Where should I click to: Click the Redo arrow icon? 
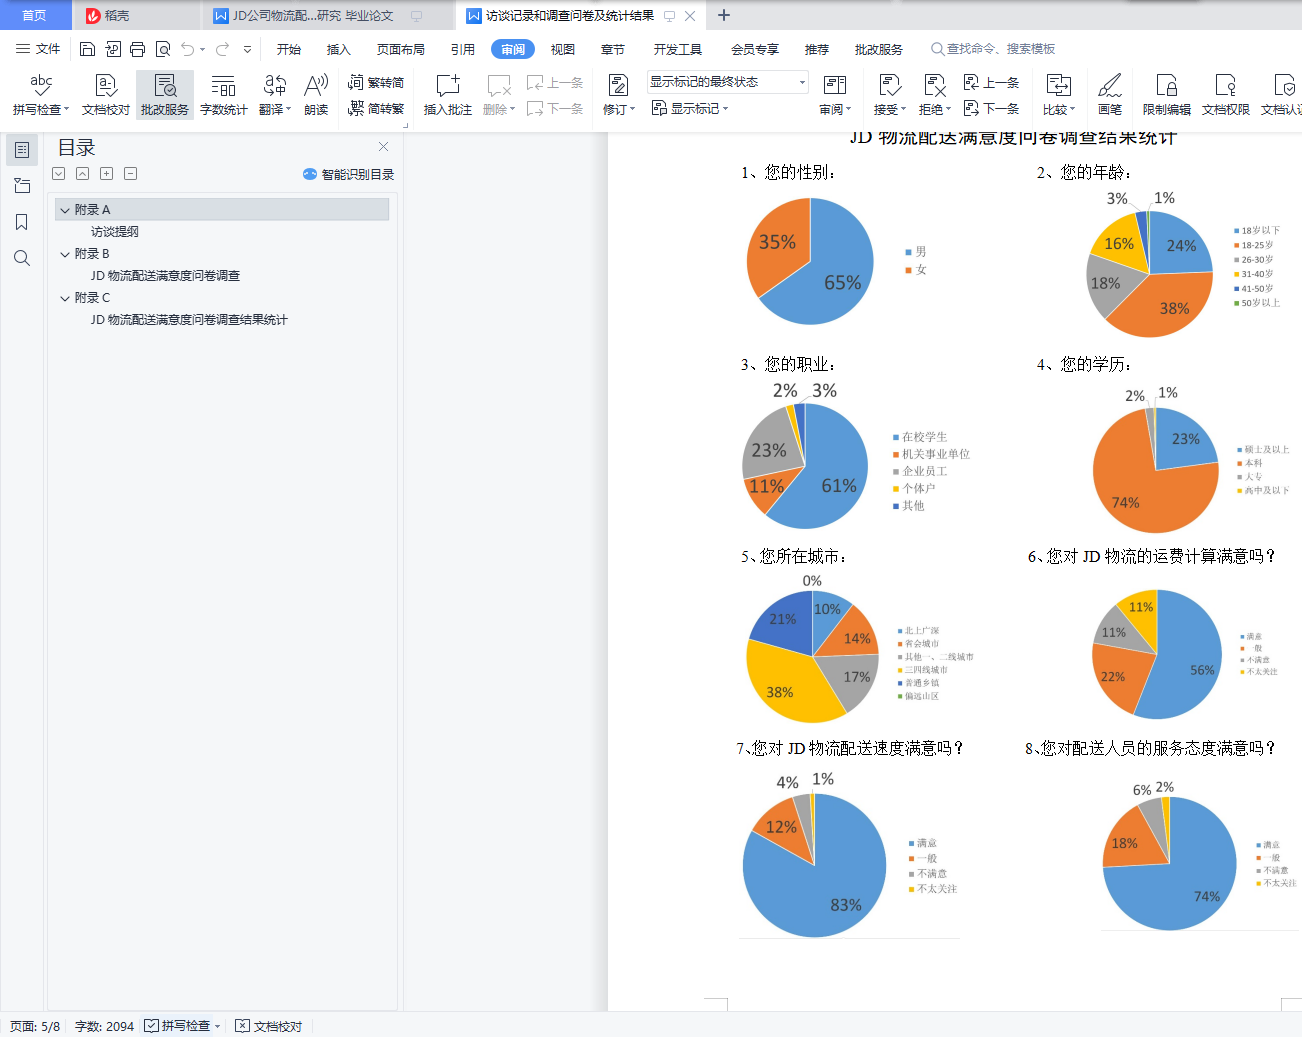tap(222, 49)
